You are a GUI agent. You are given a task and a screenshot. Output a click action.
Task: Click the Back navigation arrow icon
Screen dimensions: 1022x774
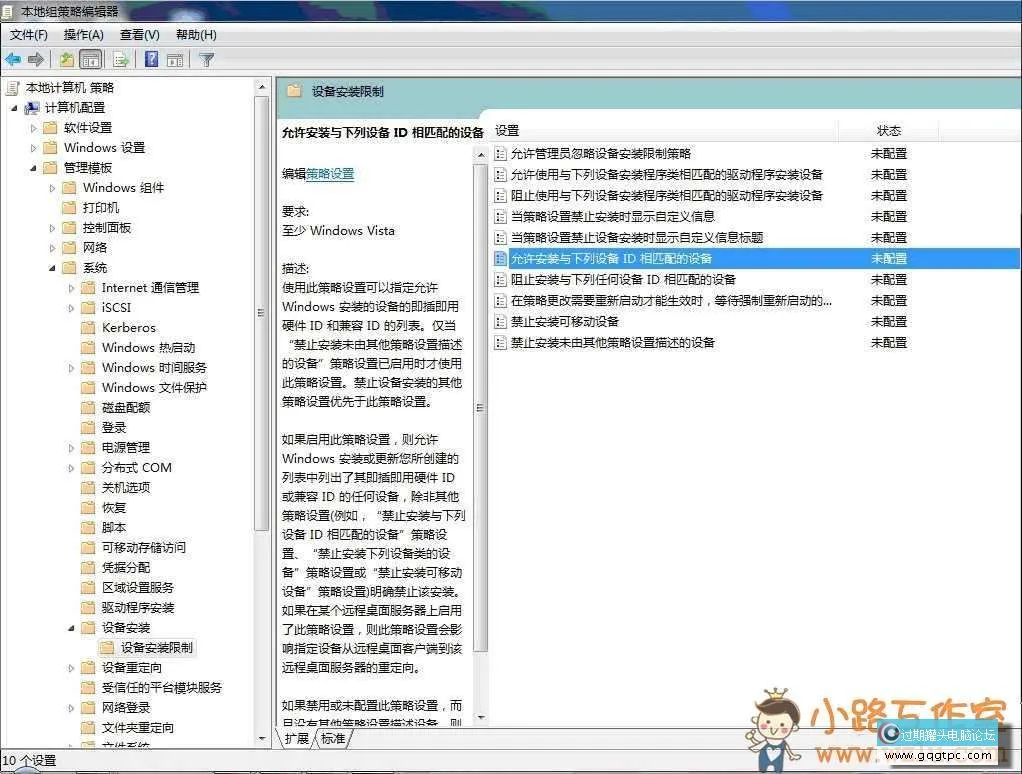(14, 58)
